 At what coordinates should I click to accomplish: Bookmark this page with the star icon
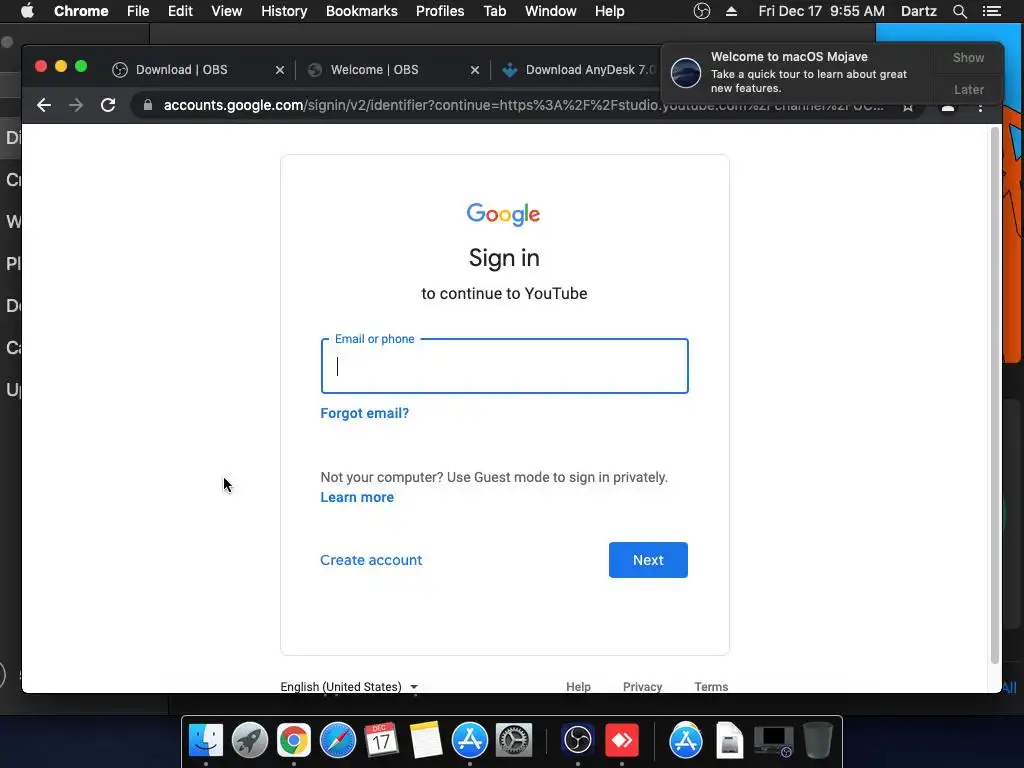coord(908,106)
